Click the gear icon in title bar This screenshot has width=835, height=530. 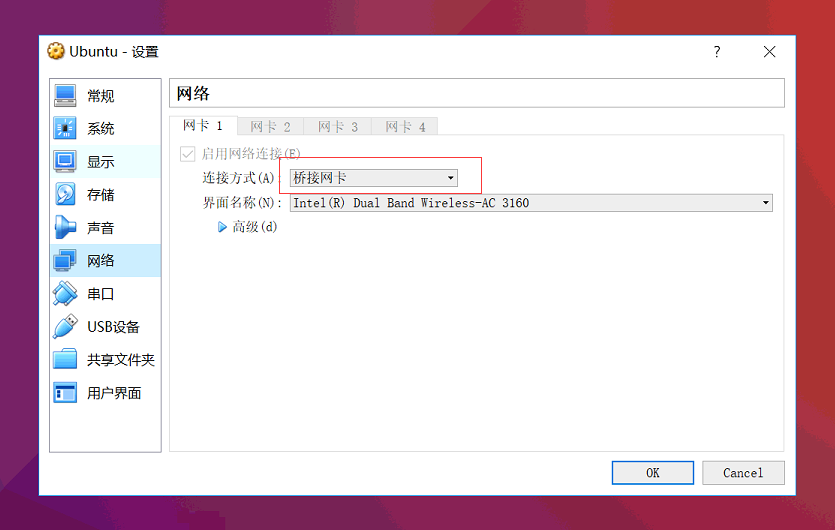[55, 51]
